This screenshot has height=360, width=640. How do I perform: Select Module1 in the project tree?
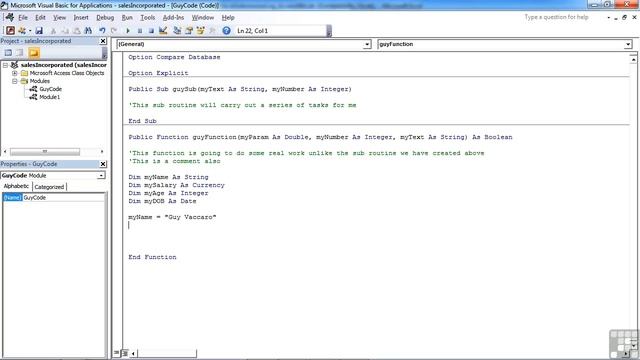tap(49, 97)
